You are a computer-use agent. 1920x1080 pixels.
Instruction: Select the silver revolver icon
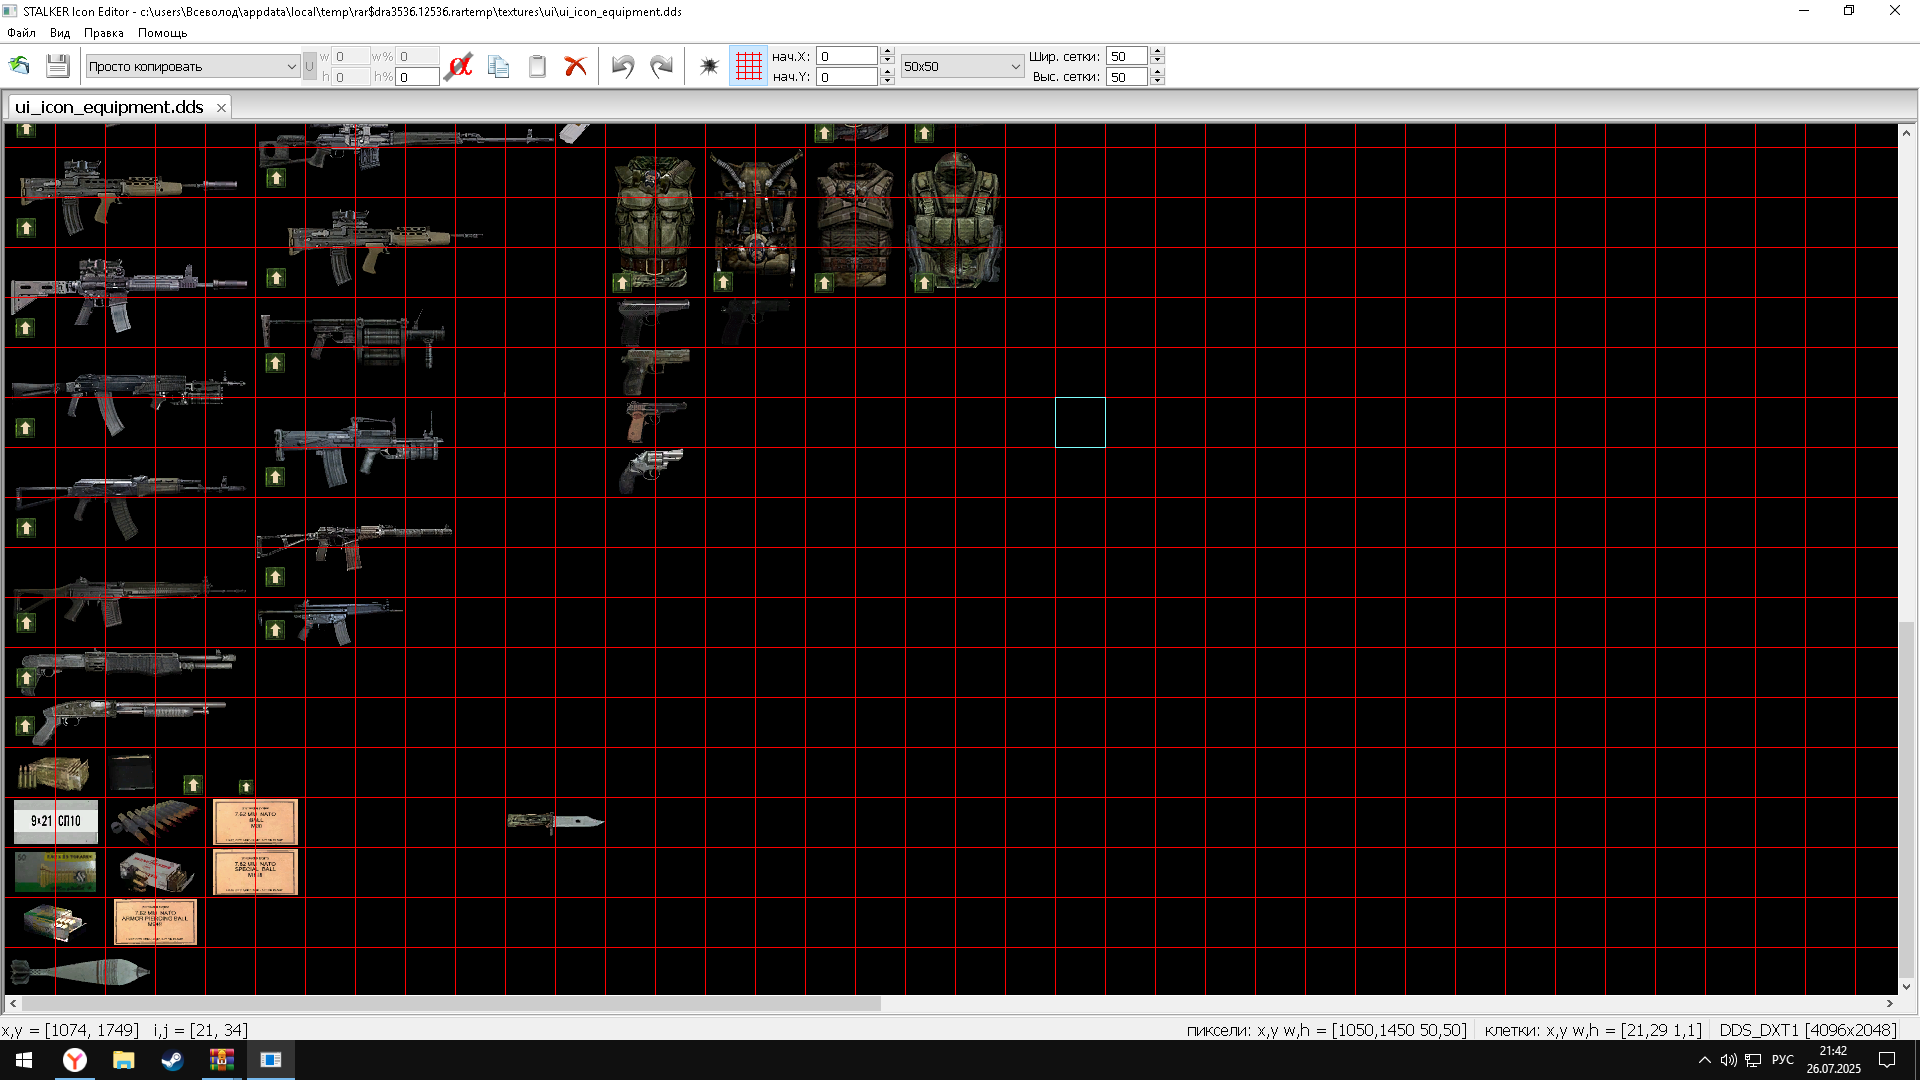coord(651,470)
